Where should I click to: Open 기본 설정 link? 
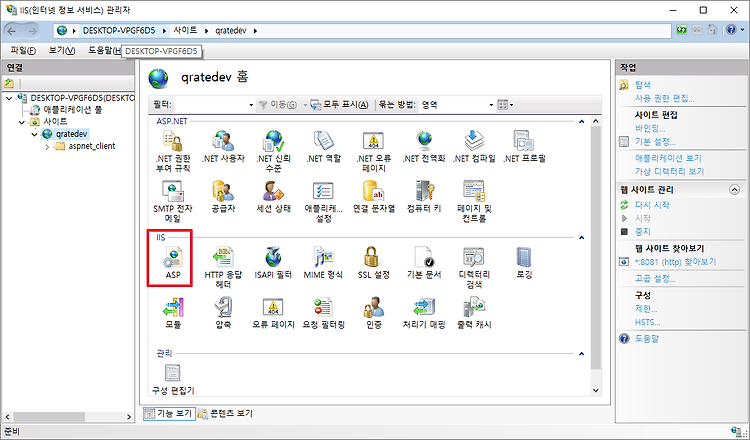(x=655, y=142)
